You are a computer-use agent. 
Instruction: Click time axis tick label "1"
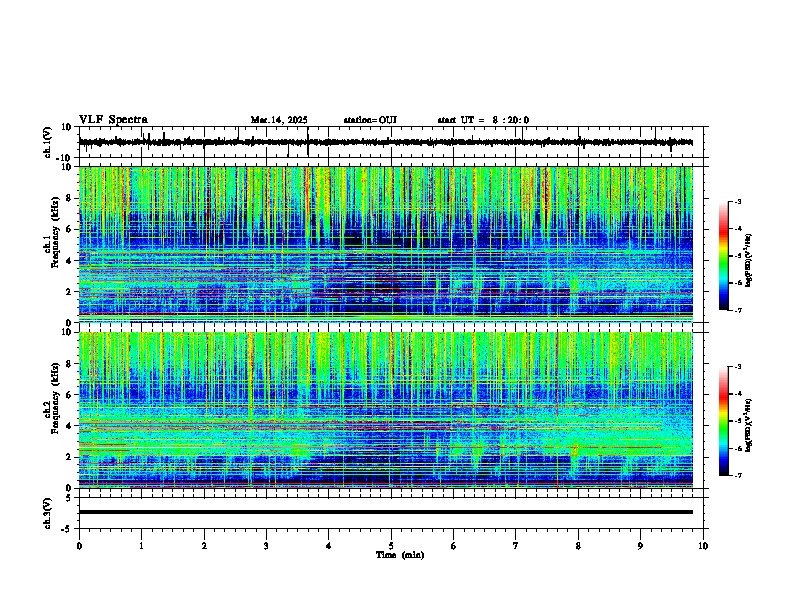(x=141, y=546)
